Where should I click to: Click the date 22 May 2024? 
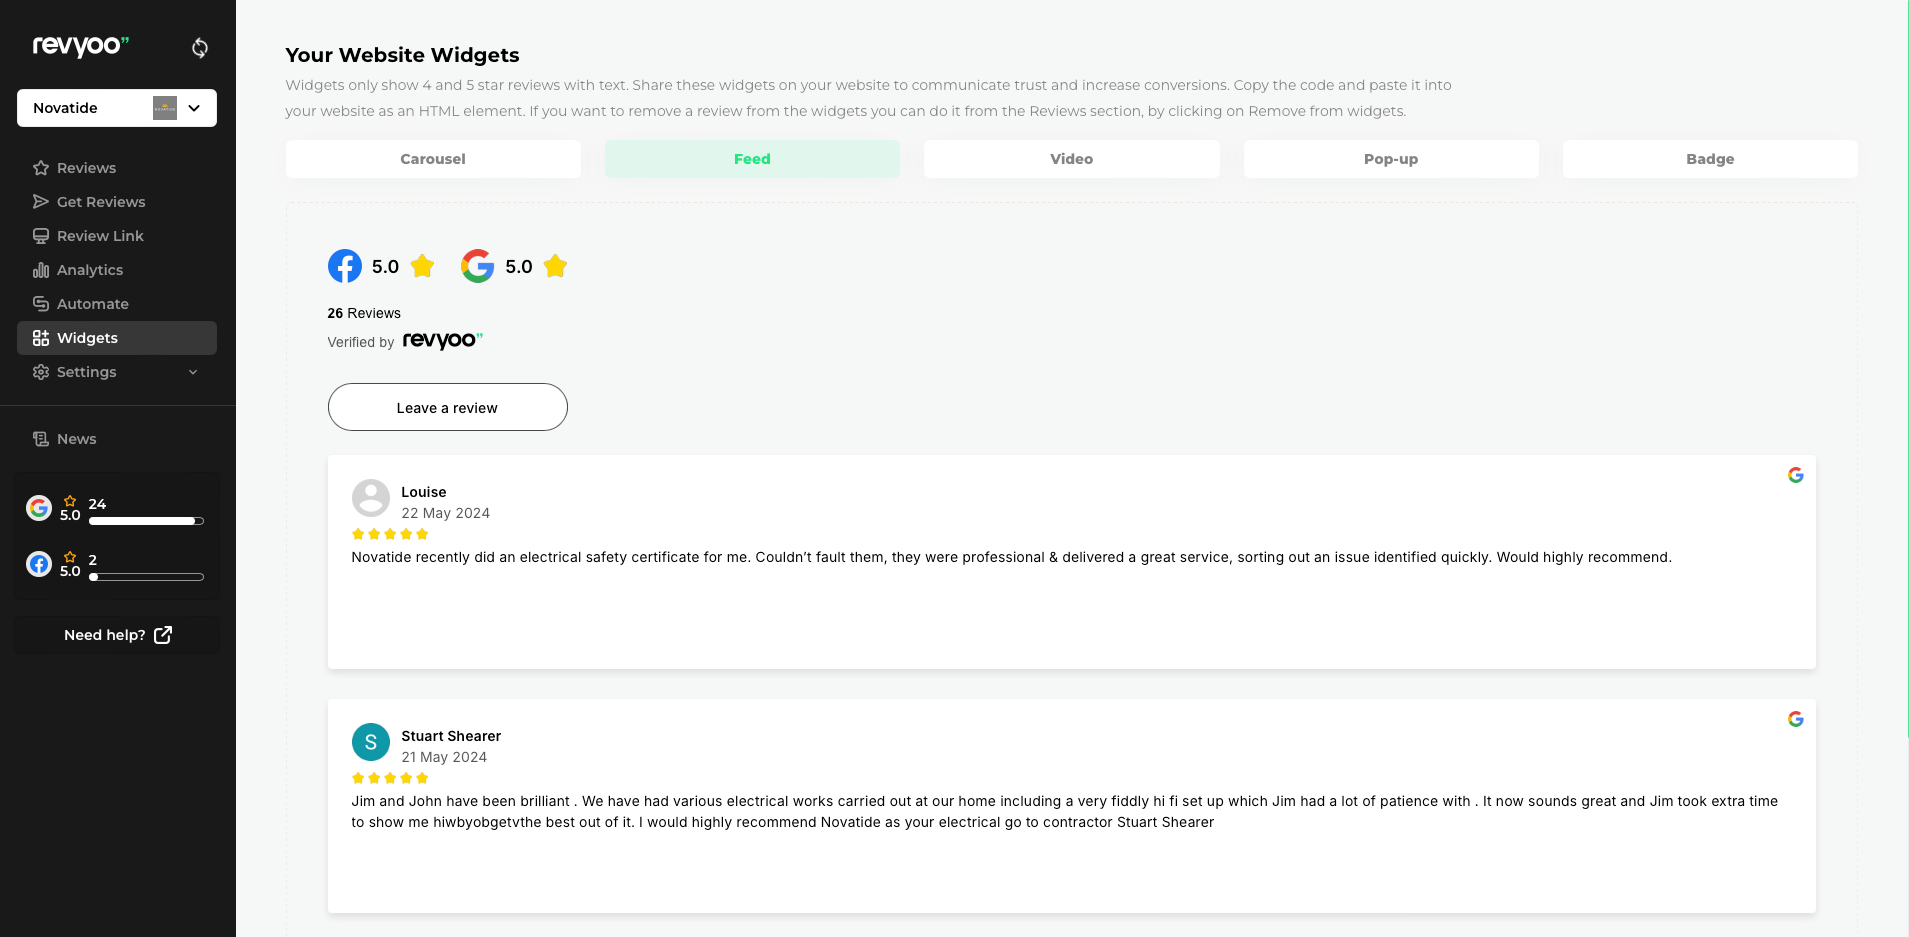click(x=446, y=513)
